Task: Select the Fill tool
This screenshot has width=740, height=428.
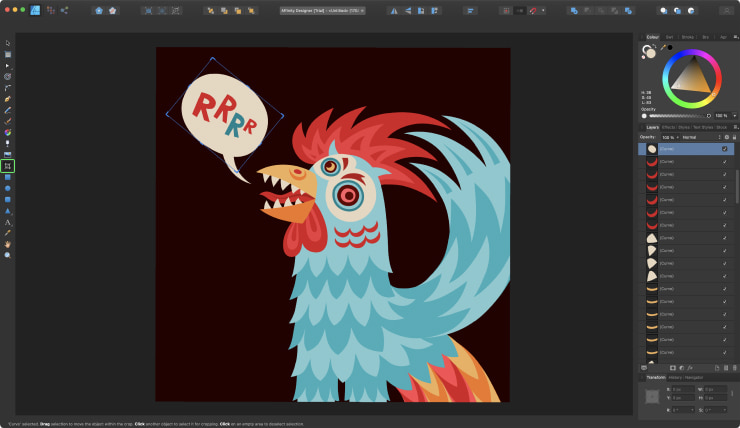Action: (x=8, y=133)
